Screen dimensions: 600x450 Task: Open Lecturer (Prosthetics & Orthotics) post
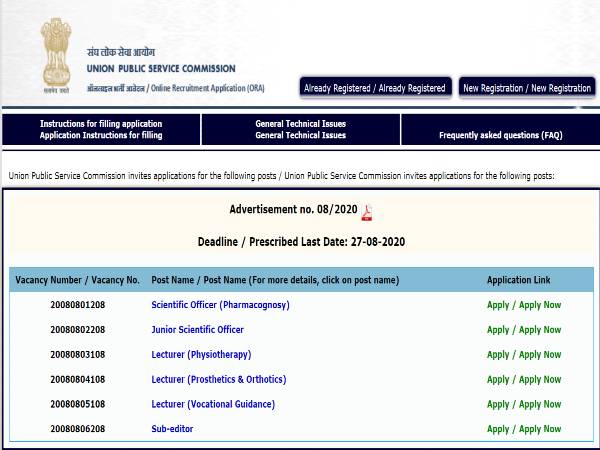coord(219,380)
